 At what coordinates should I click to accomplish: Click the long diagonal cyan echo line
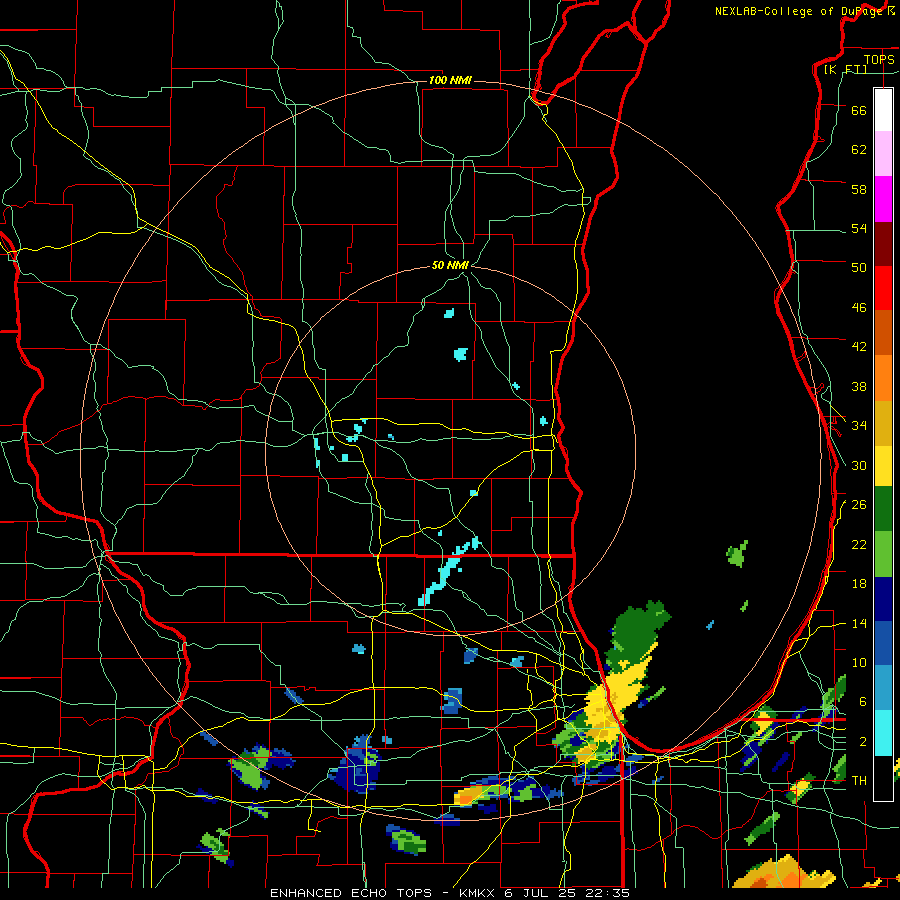[449, 571]
